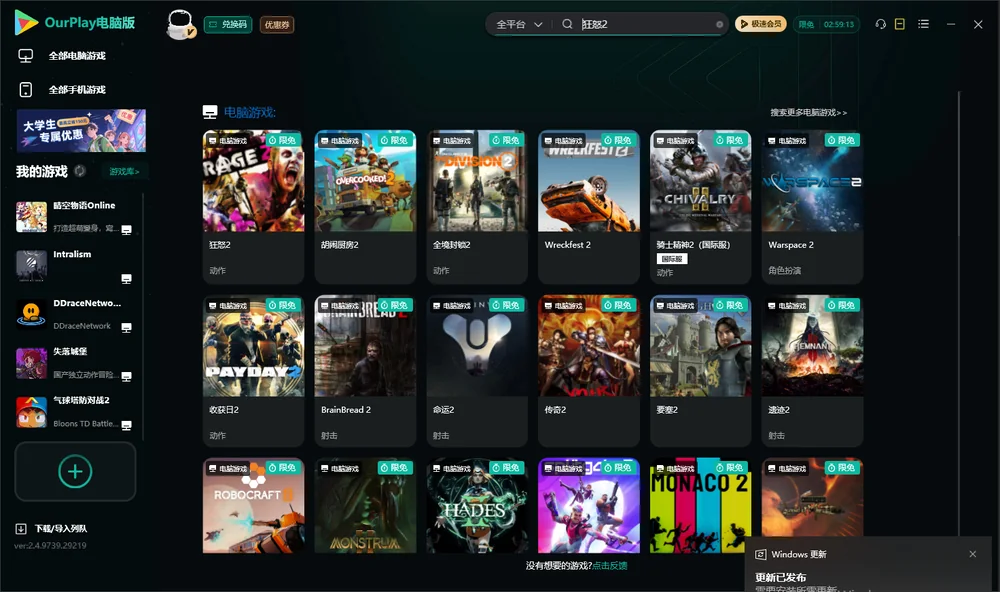The height and width of the screenshot is (592, 1000).
Task: Click the search magnifier icon
Action: pyautogui.click(x=567, y=24)
